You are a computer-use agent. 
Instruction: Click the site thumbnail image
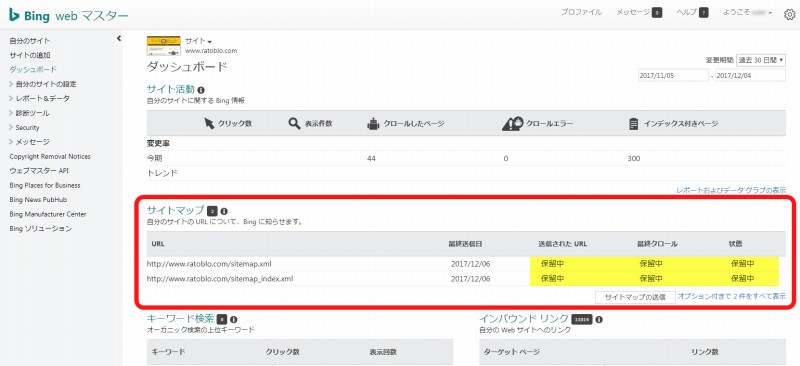163,45
